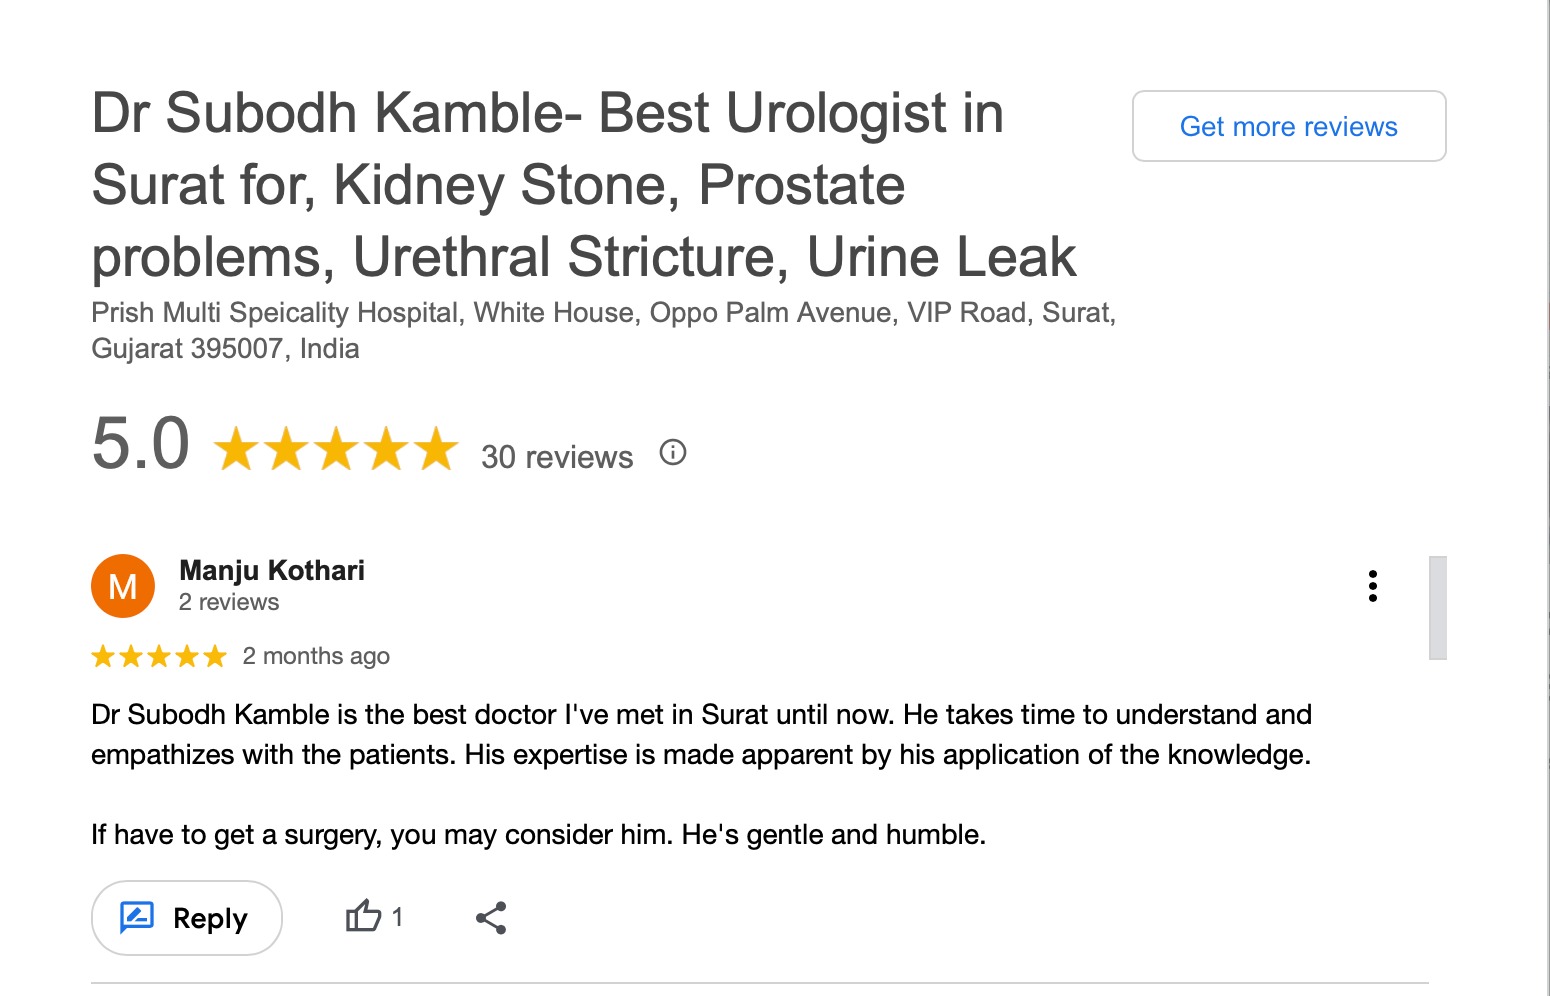Click the reviews list scrollbar thumb
The image size is (1550, 996).
(1438, 607)
